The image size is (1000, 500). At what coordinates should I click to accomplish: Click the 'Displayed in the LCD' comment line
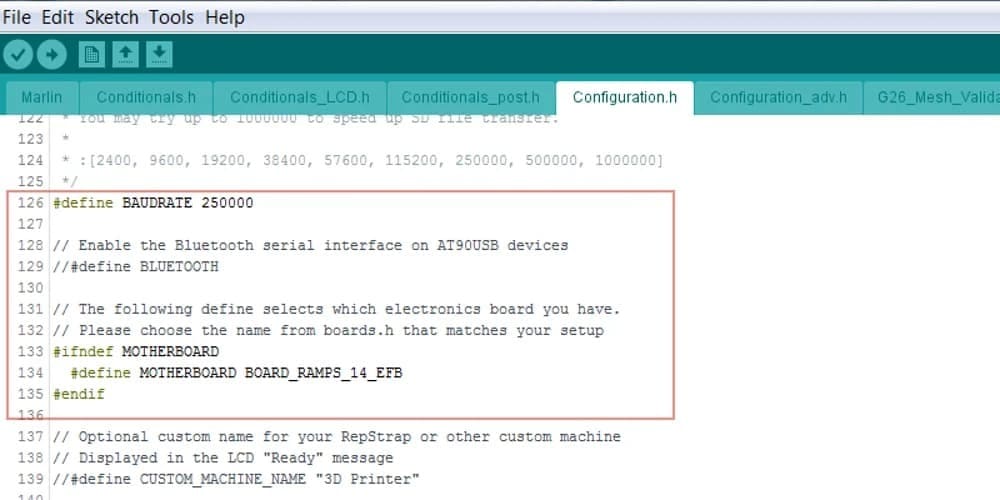(223, 458)
